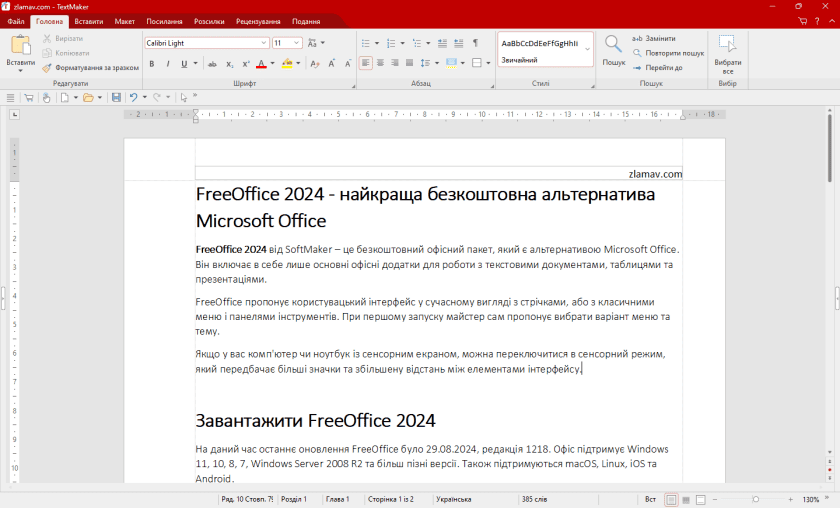Toggle touch mode hand icon
The height and width of the screenshot is (508, 840).
click(47, 98)
